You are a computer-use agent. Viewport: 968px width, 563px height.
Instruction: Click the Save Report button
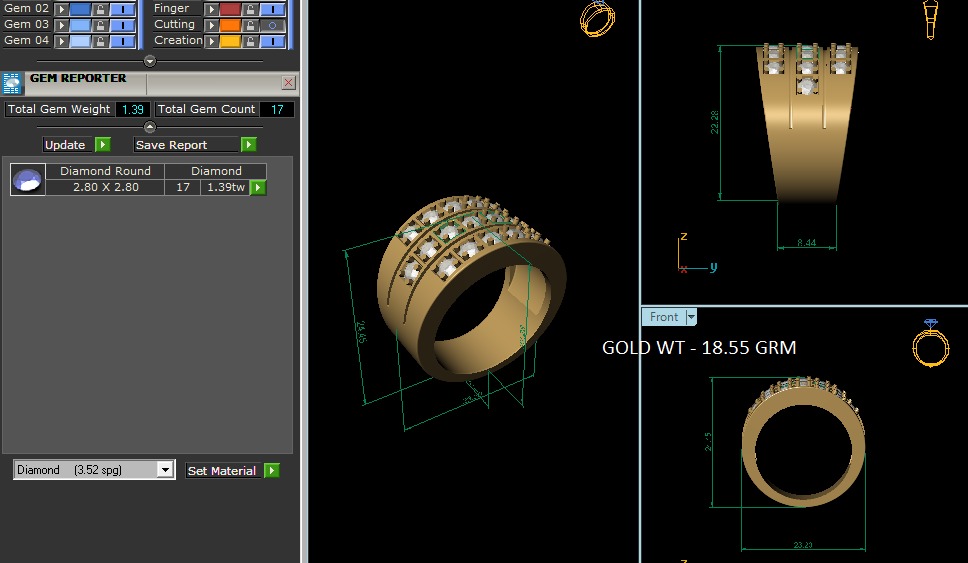[x=186, y=144]
